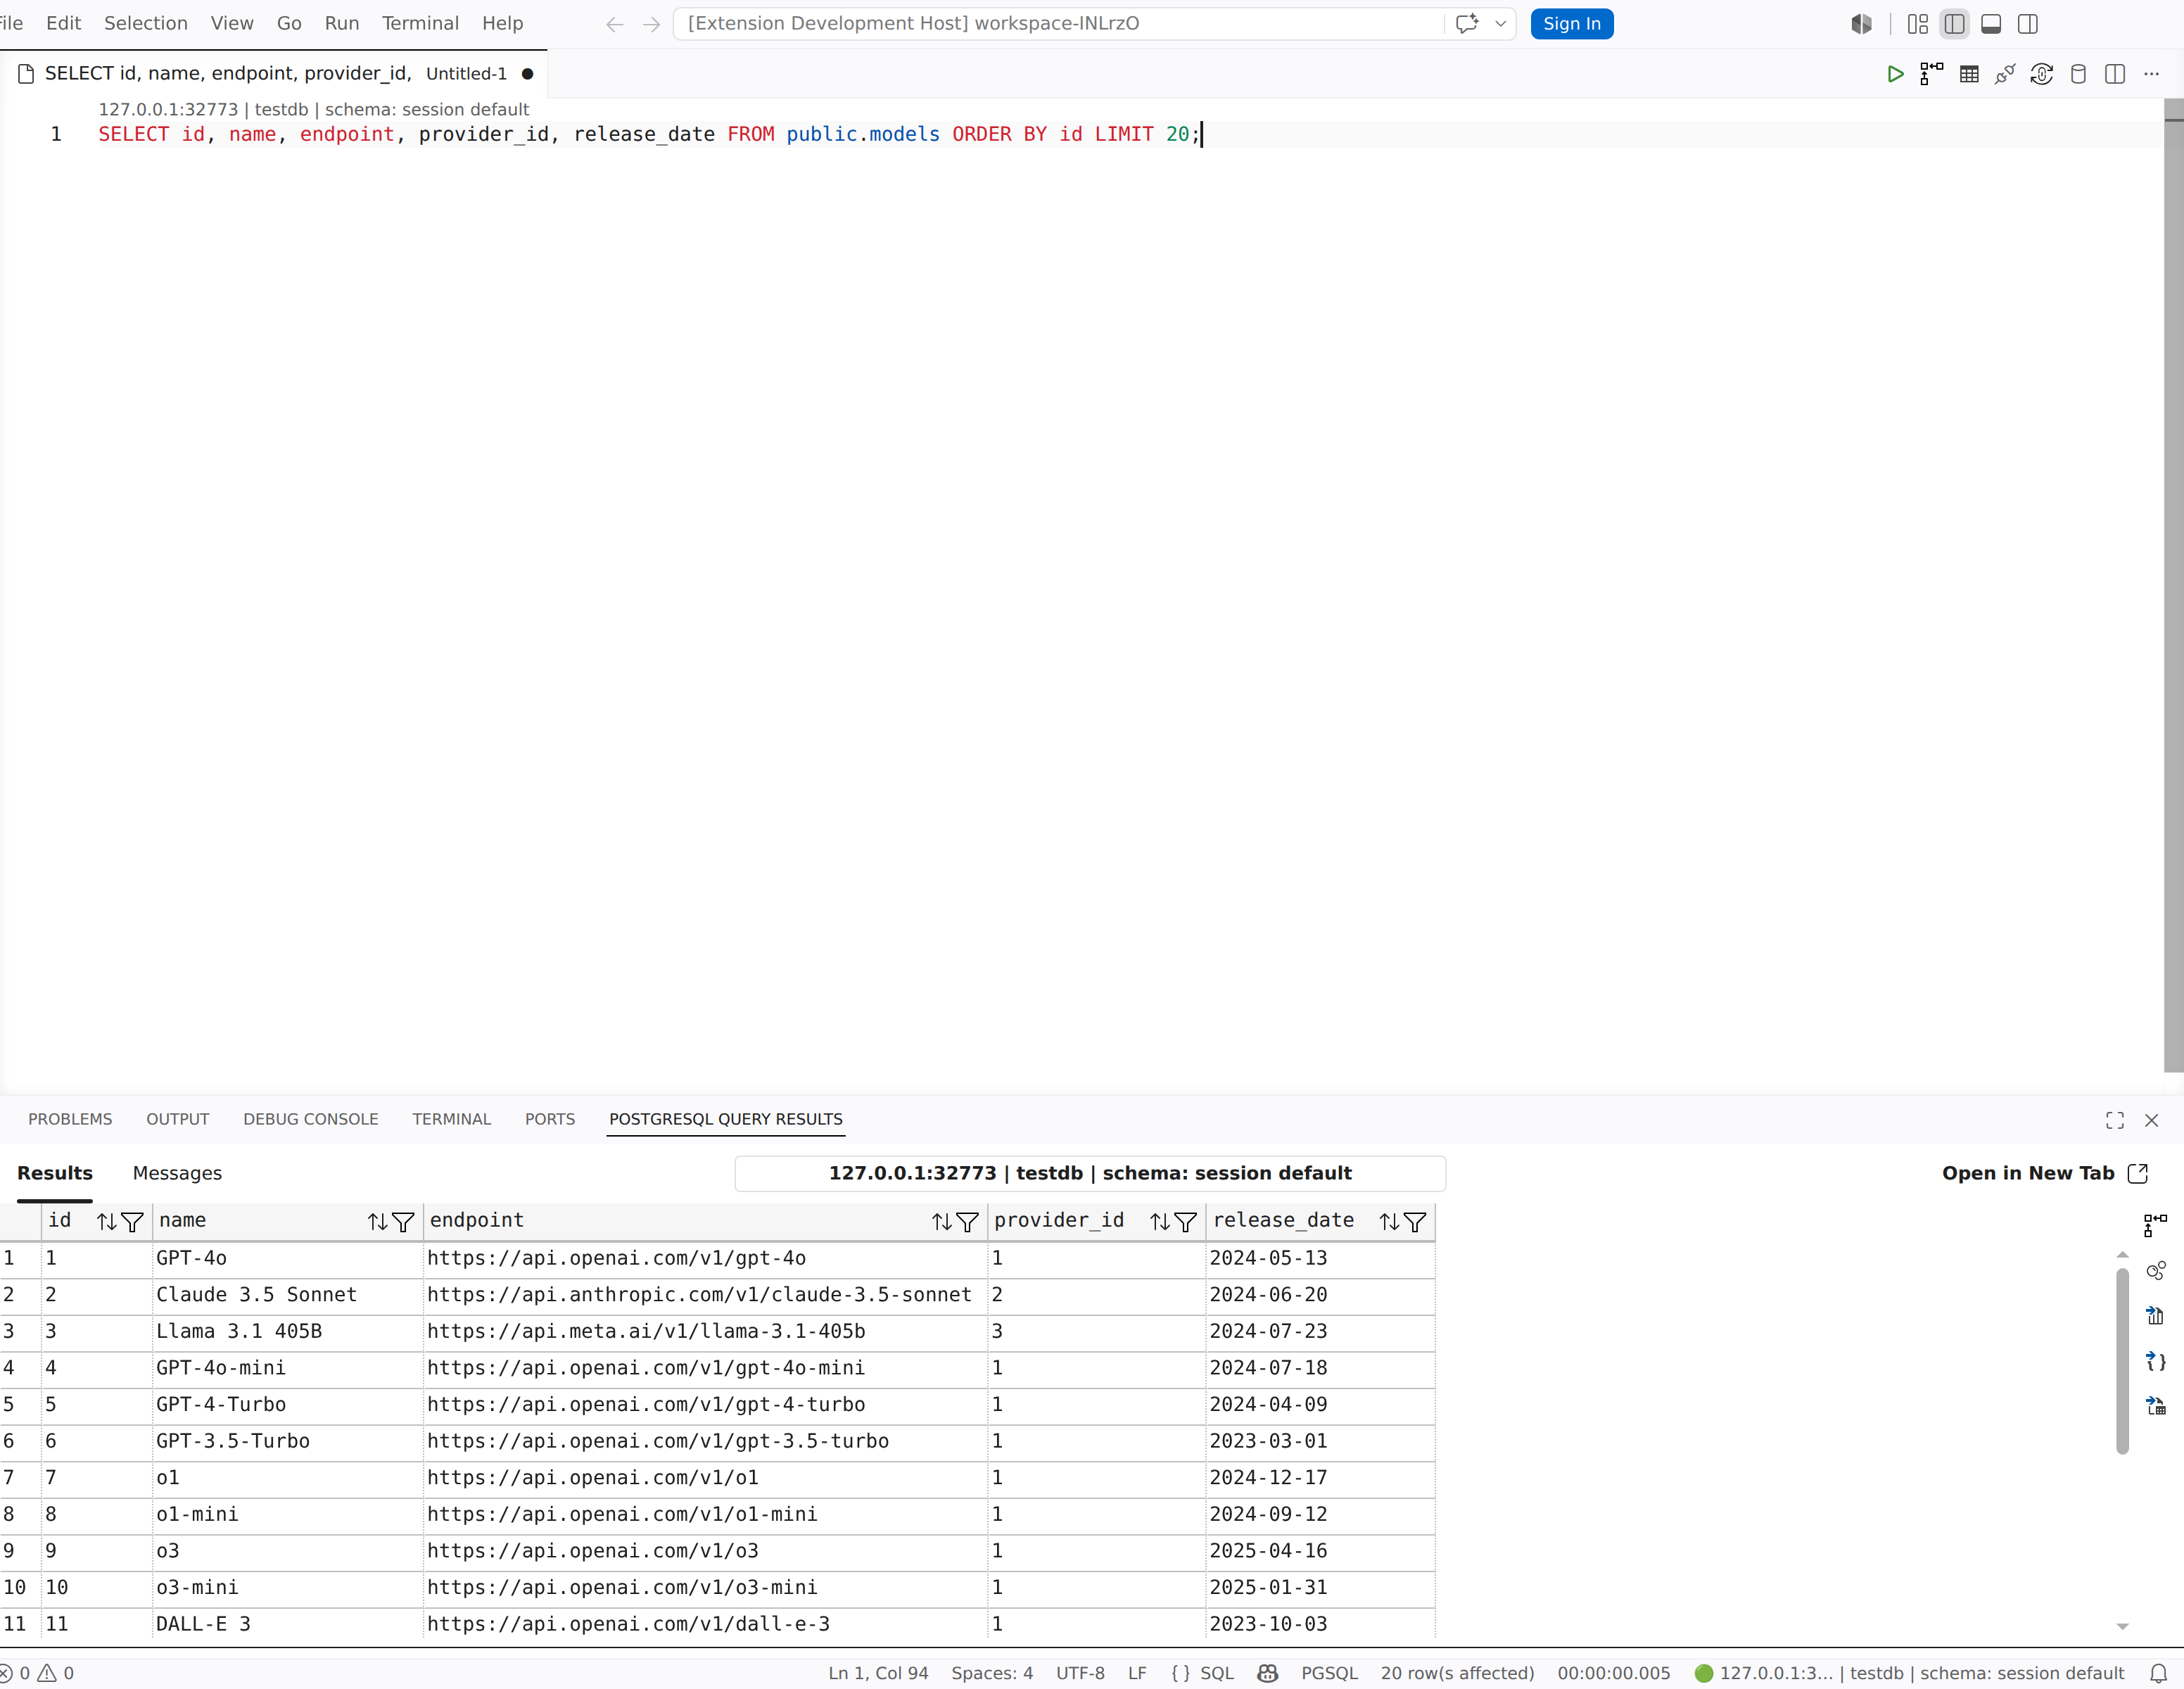This screenshot has height=1689, width=2184.
Task: Open the Run menu
Action: point(342,23)
